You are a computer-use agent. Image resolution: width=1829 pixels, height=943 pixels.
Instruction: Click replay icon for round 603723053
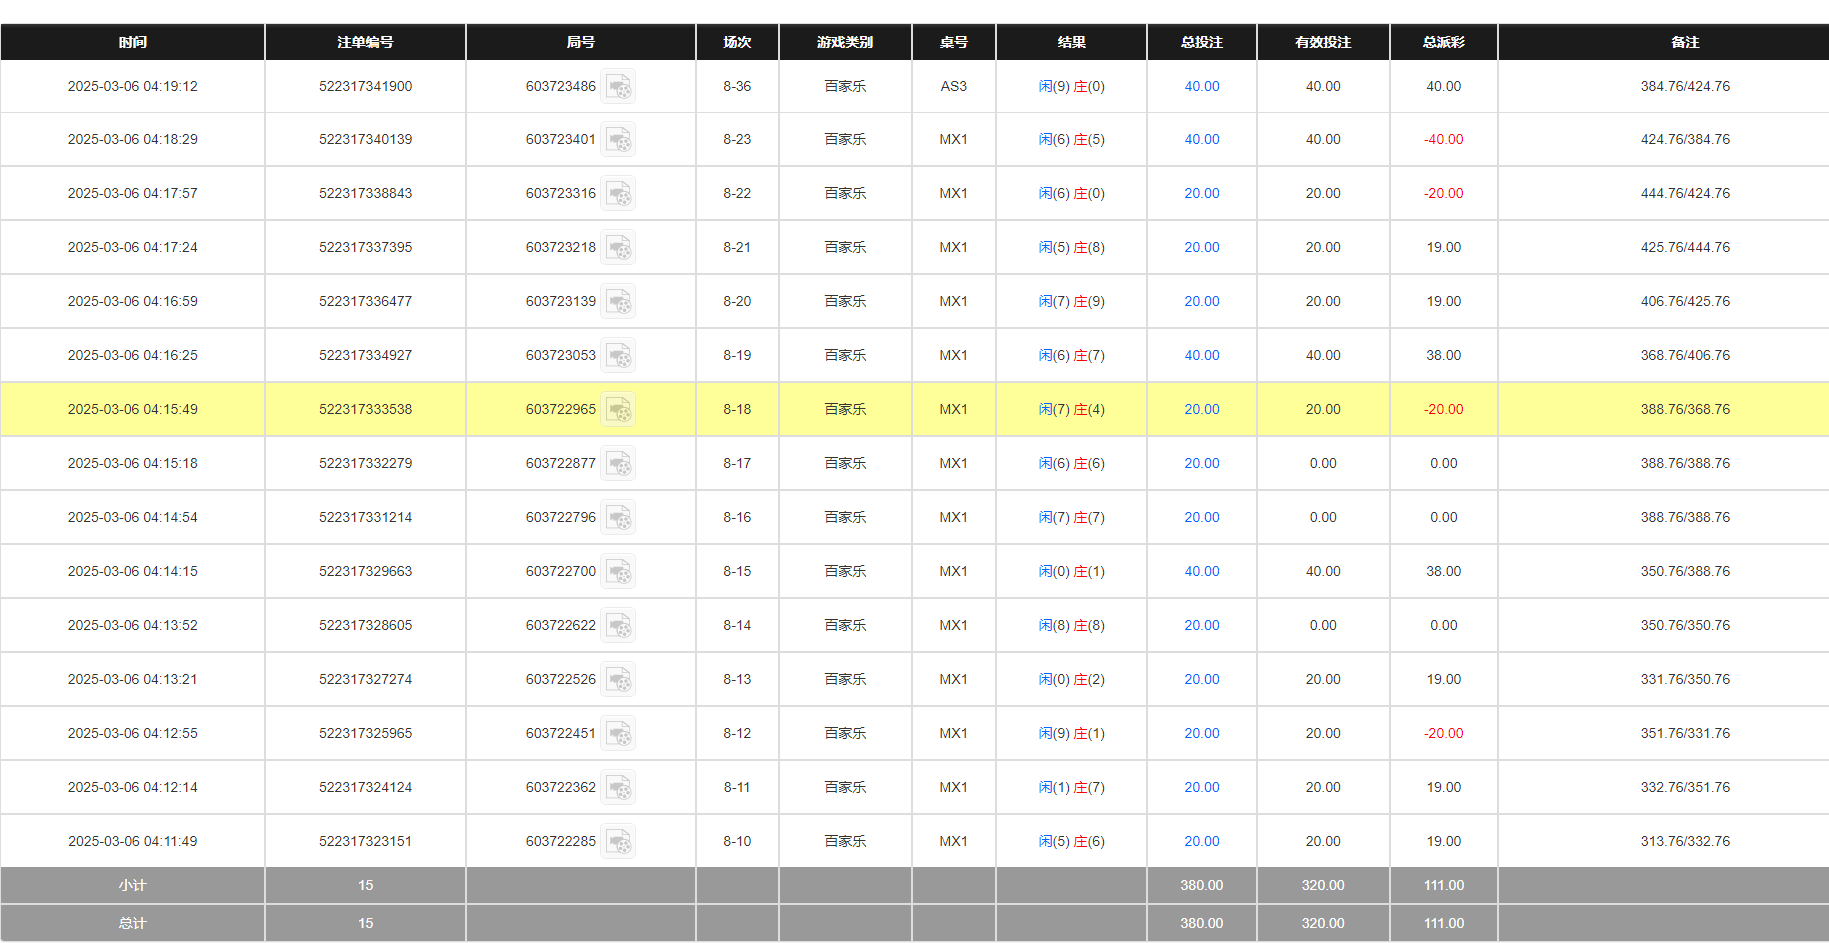618,356
